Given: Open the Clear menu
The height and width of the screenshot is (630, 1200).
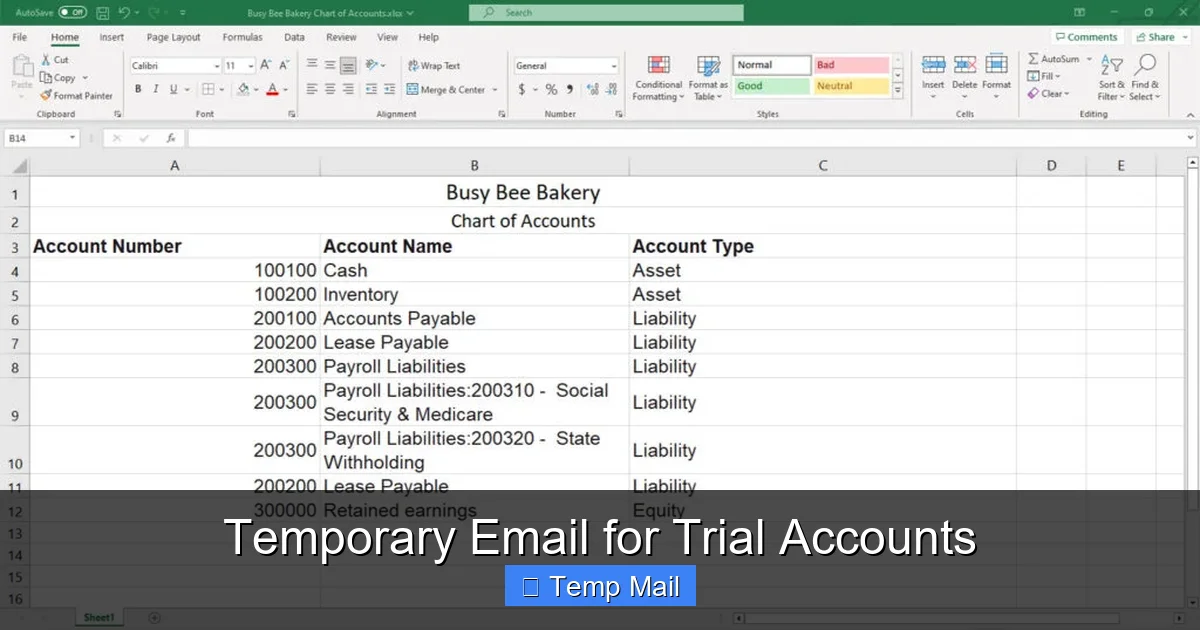Looking at the screenshot, I should click(x=1048, y=94).
